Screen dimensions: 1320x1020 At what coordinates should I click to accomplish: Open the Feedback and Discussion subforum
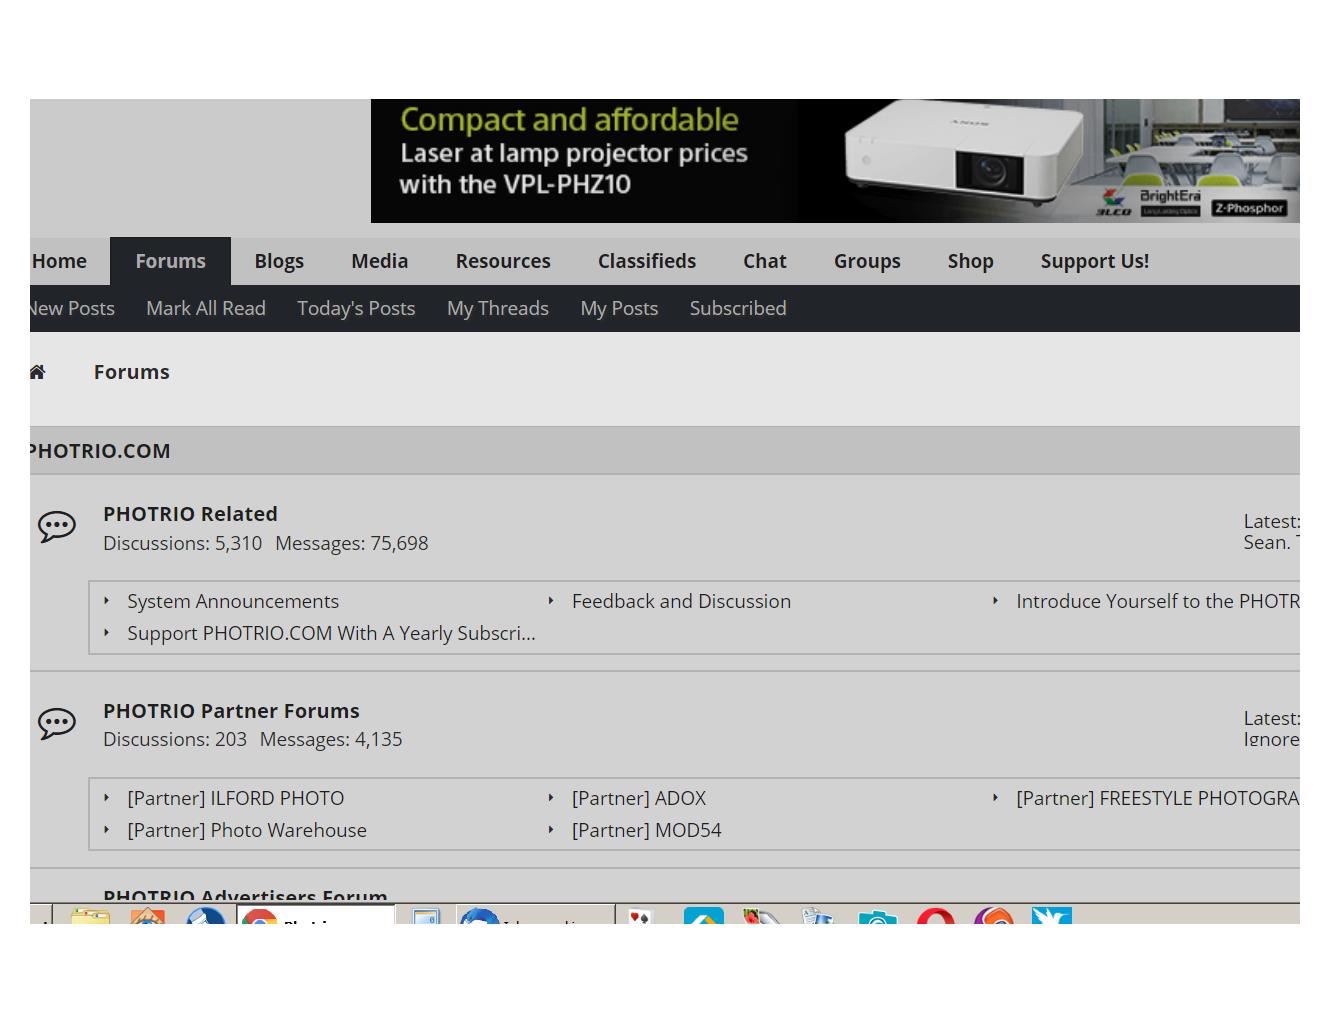point(681,601)
